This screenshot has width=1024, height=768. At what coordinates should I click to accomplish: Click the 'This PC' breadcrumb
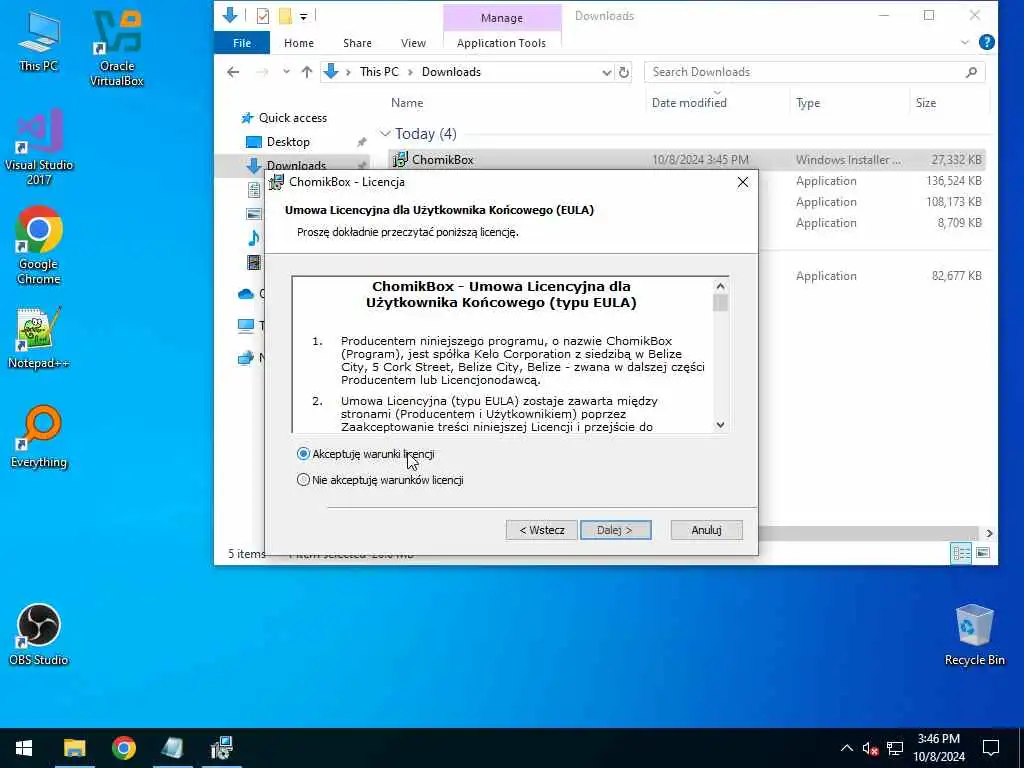(379, 72)
